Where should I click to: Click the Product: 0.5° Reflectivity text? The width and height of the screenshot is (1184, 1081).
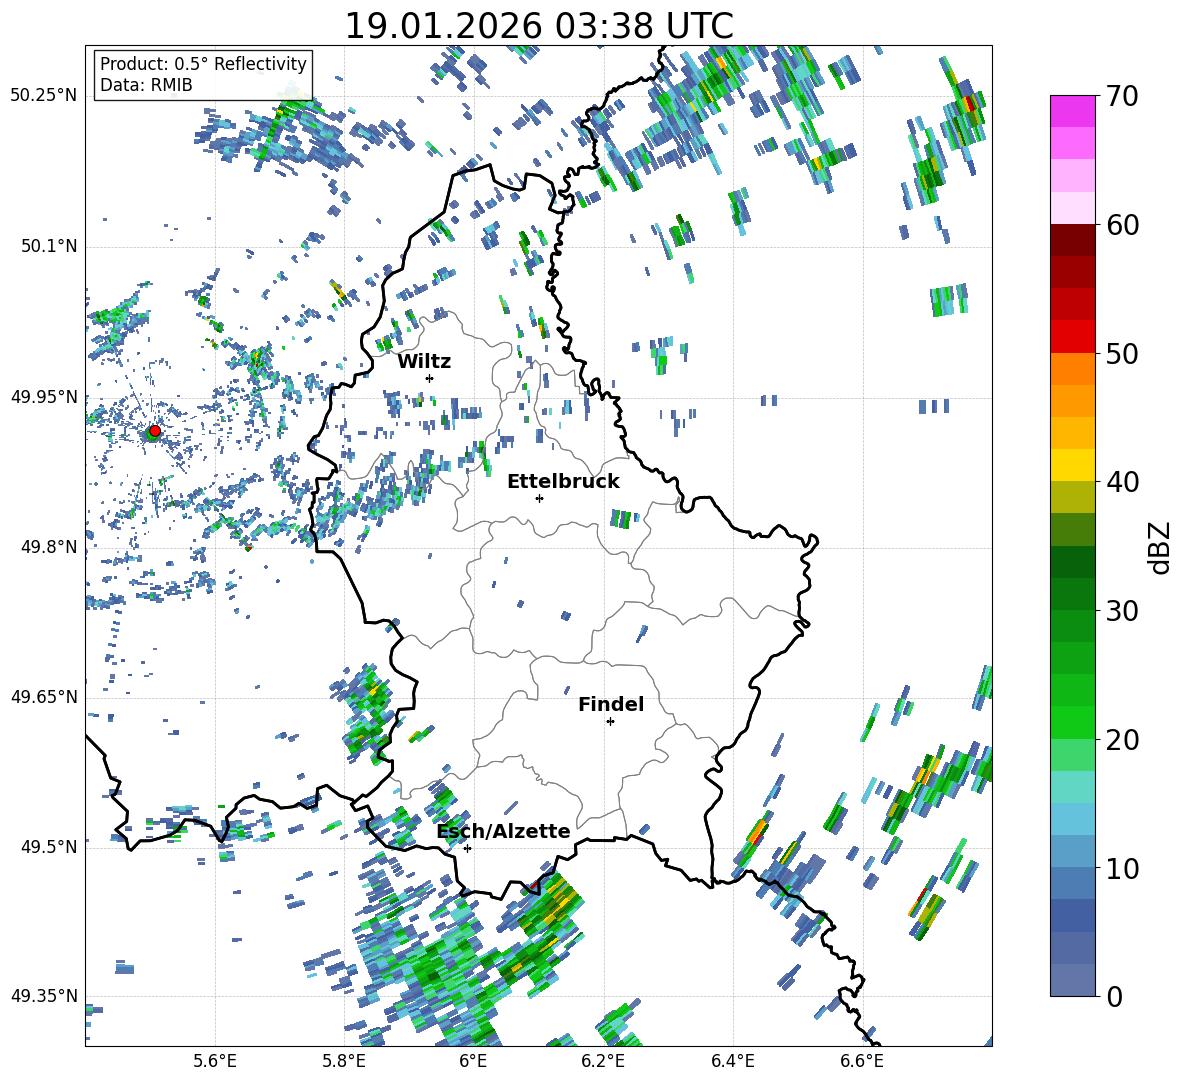tap(203, 63)
